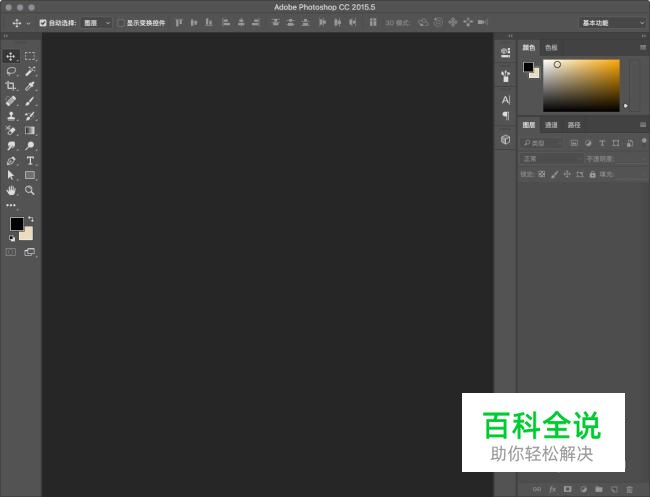Enable the 显示变换控件 checkbox
The width and height of the screenshot is (650, 497).
click(x=121, y=22)
